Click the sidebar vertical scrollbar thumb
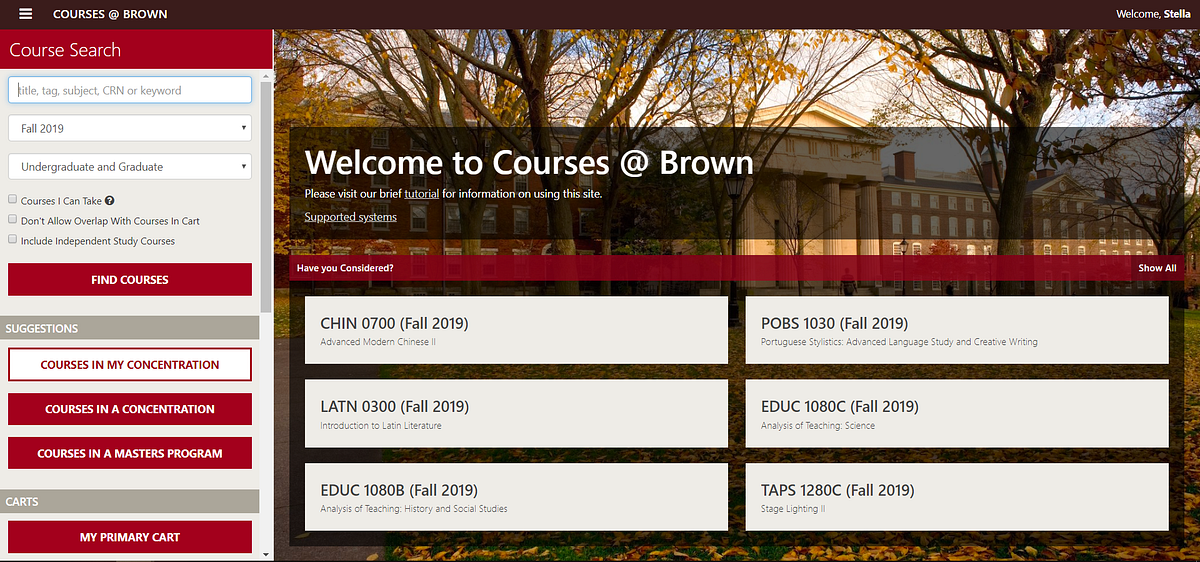The width and height of the screenshot is (1200, 562). pos(265,197)
